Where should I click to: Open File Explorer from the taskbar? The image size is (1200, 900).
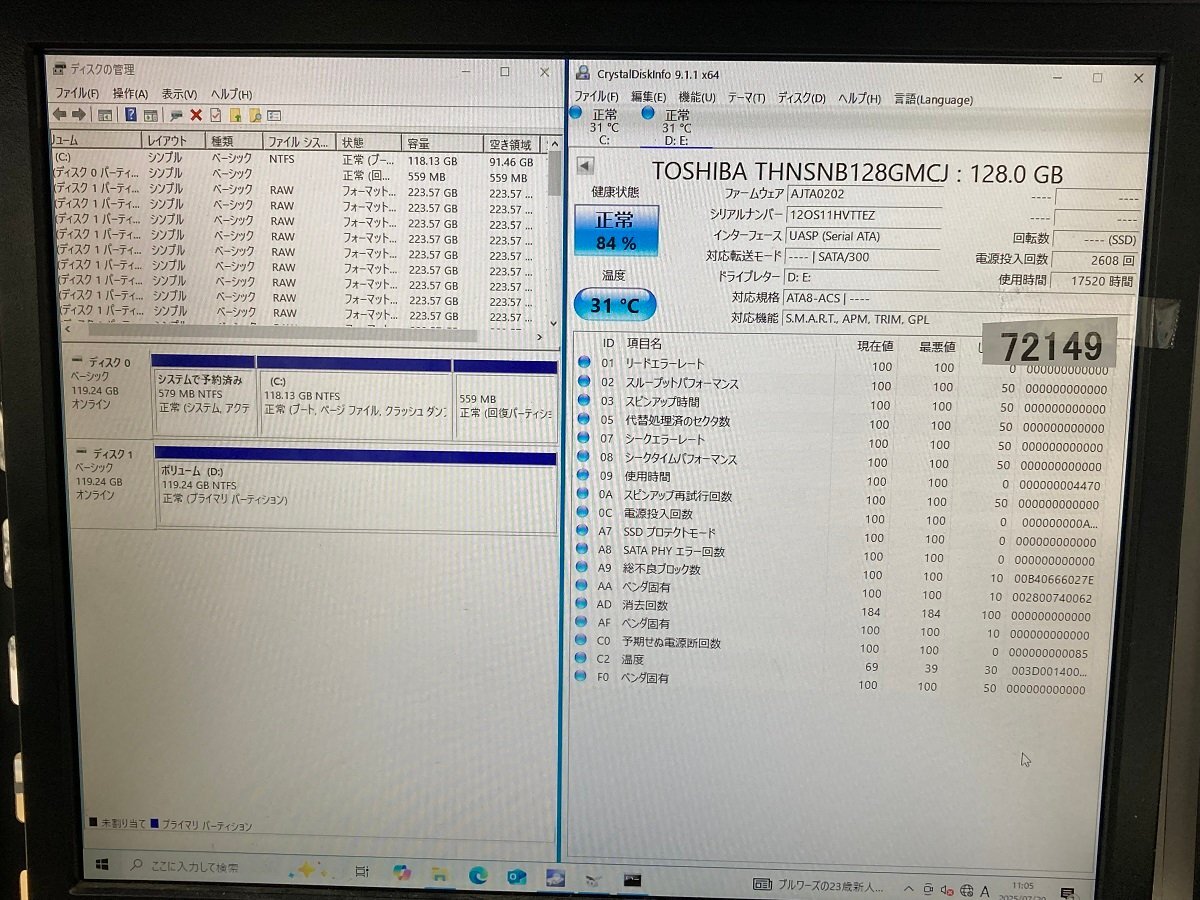tap(439, 874)
